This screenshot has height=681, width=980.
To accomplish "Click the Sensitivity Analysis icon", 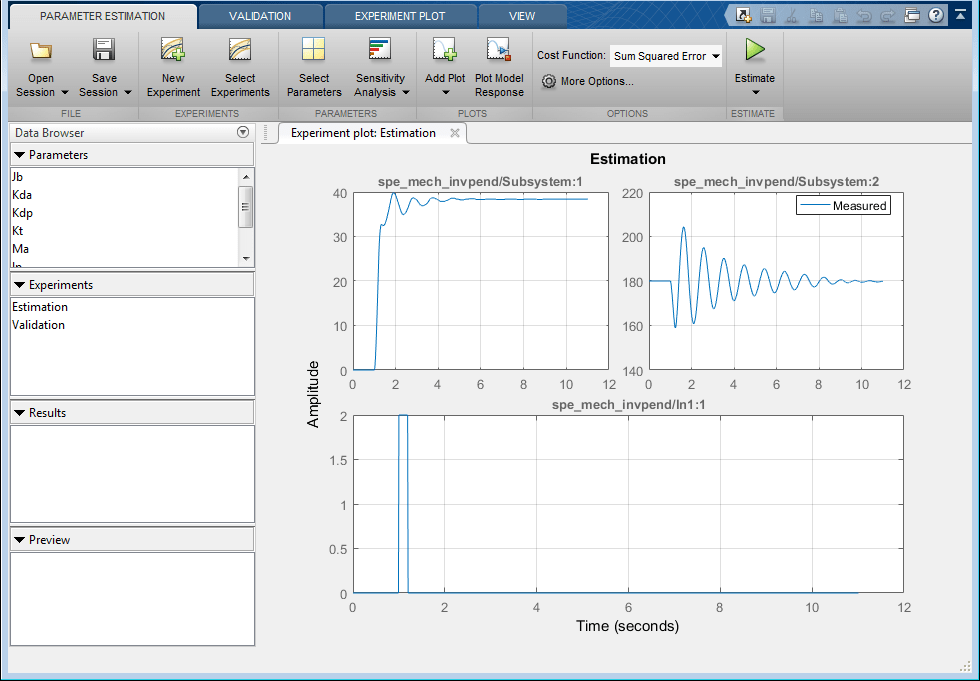I will click(x=379, y=49).
